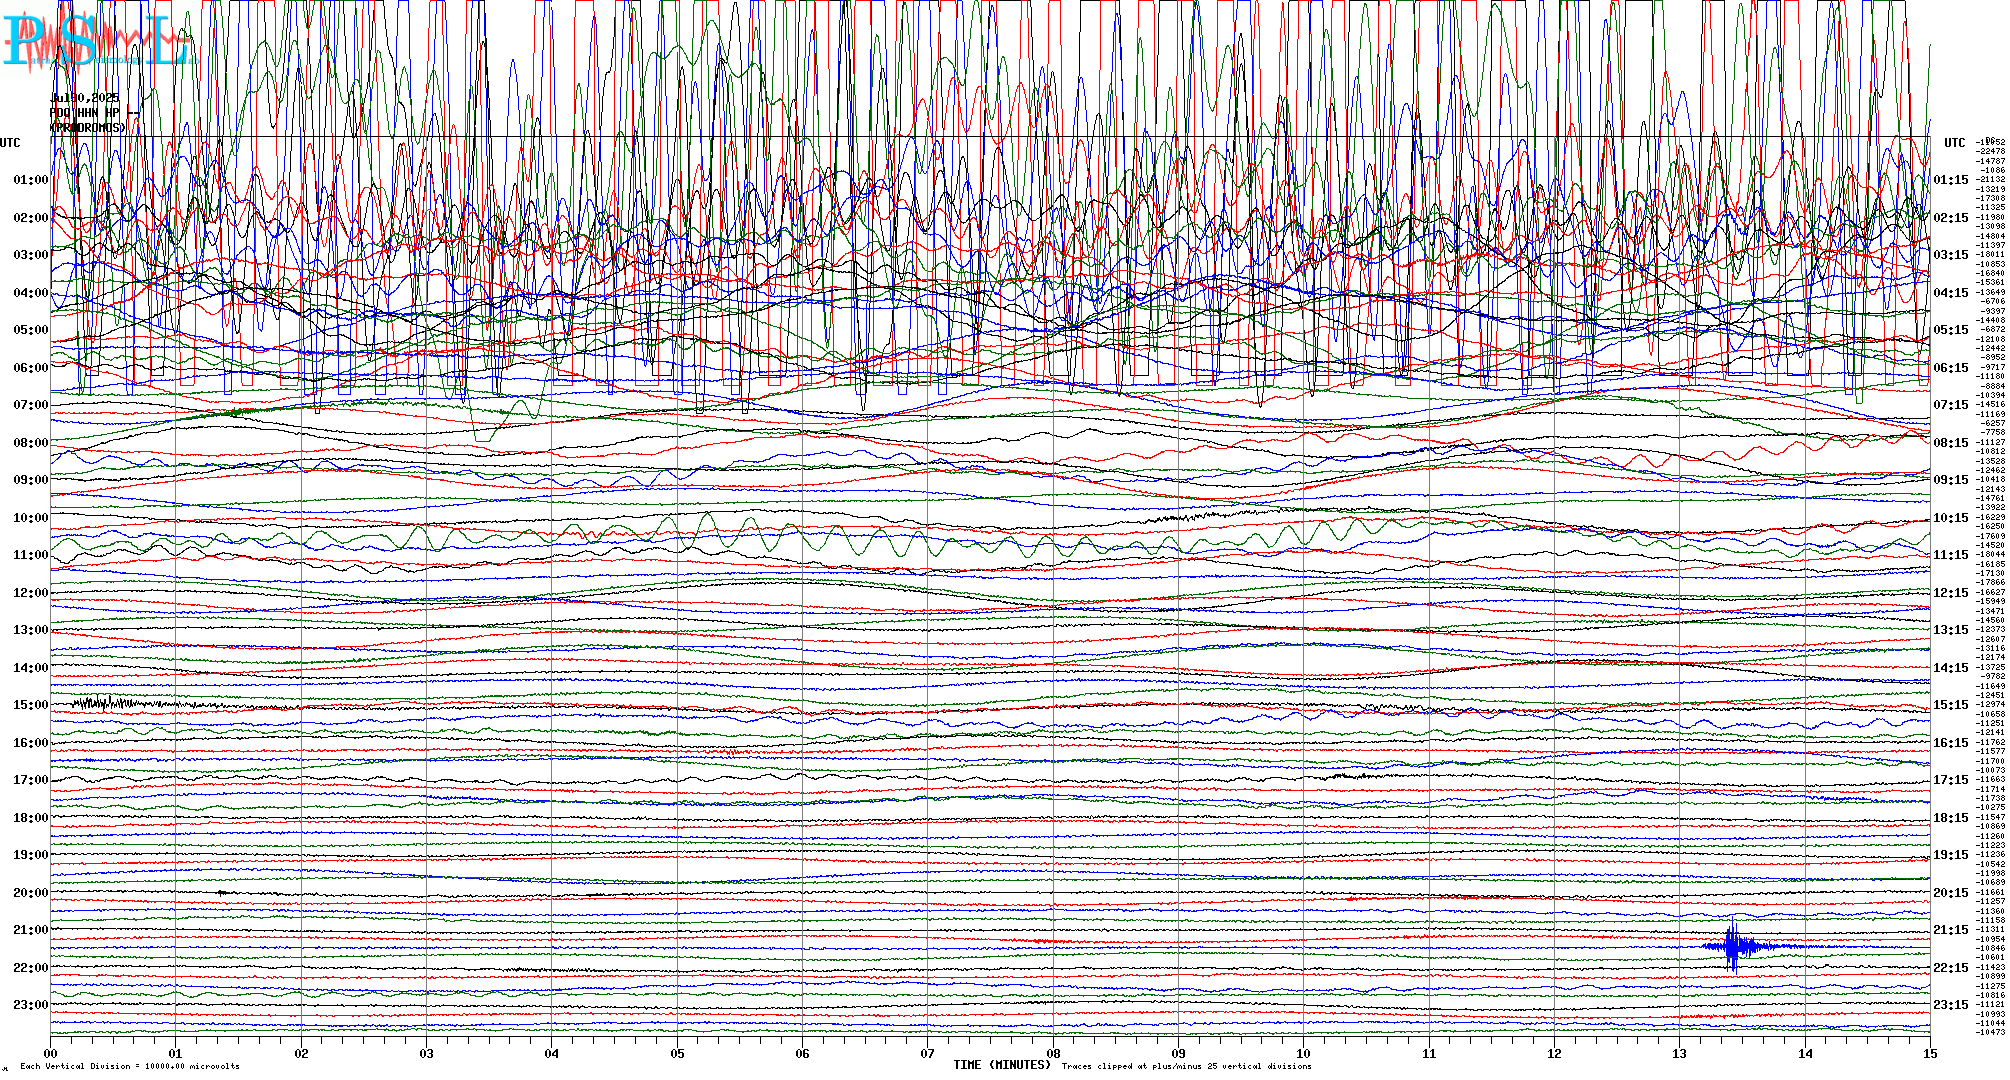Click the 'UTC' label on the right side
2010x1080 pixels.
[1955, 143]
